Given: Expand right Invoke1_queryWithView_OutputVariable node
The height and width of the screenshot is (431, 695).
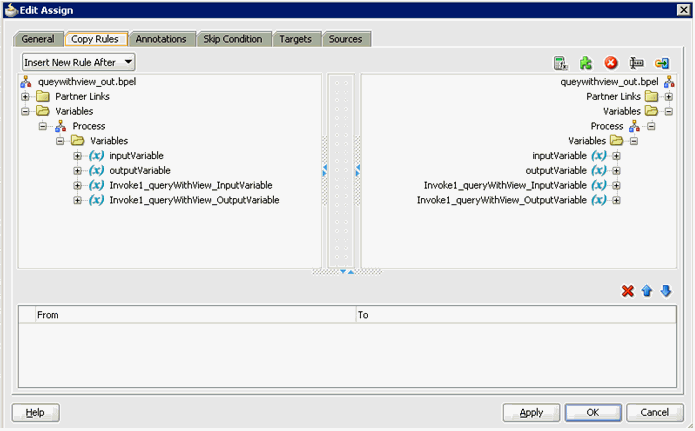Looking at the screenshot, I should [617, 200].
